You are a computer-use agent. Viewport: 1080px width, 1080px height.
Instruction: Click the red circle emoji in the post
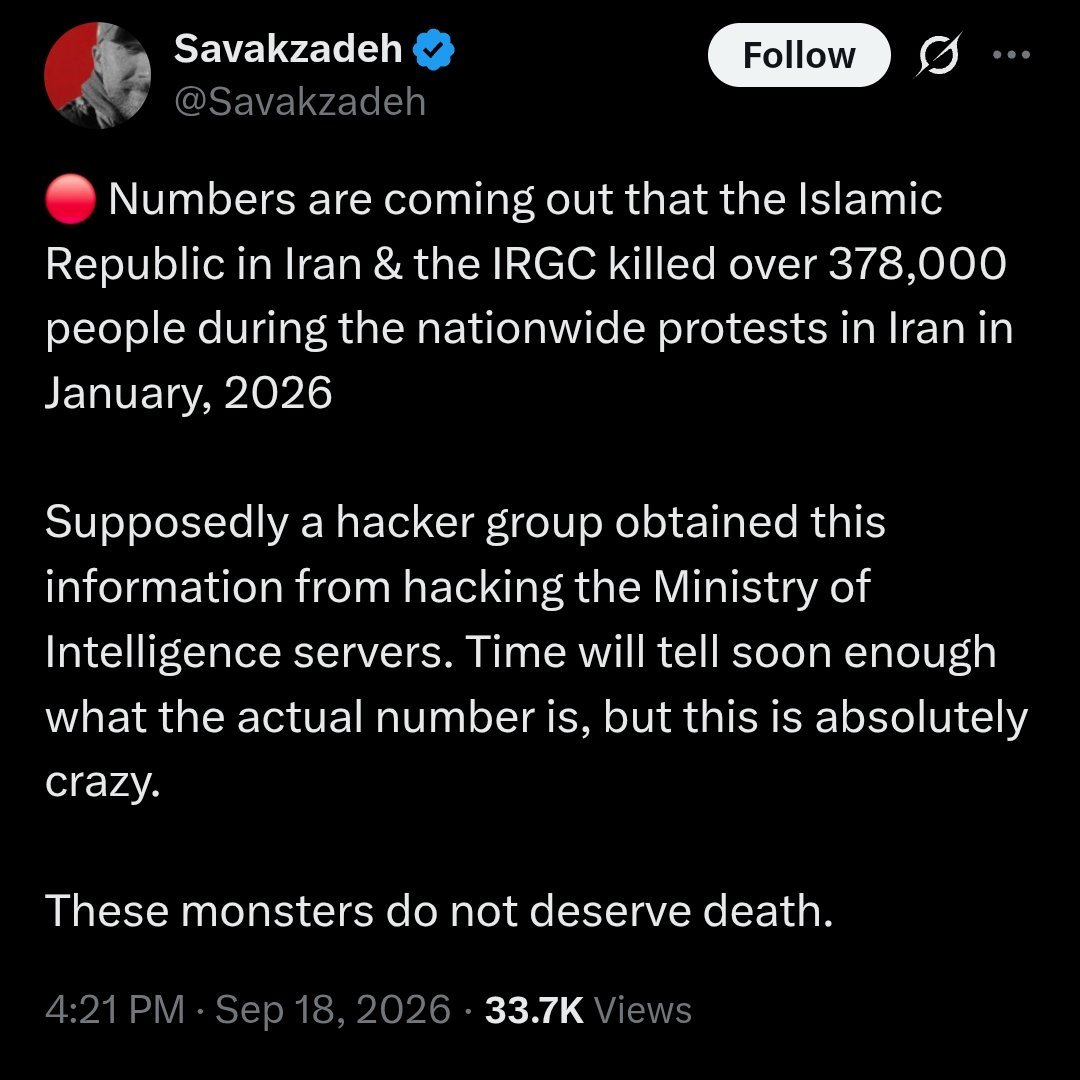pyautogui.click(x=70, y=199)
